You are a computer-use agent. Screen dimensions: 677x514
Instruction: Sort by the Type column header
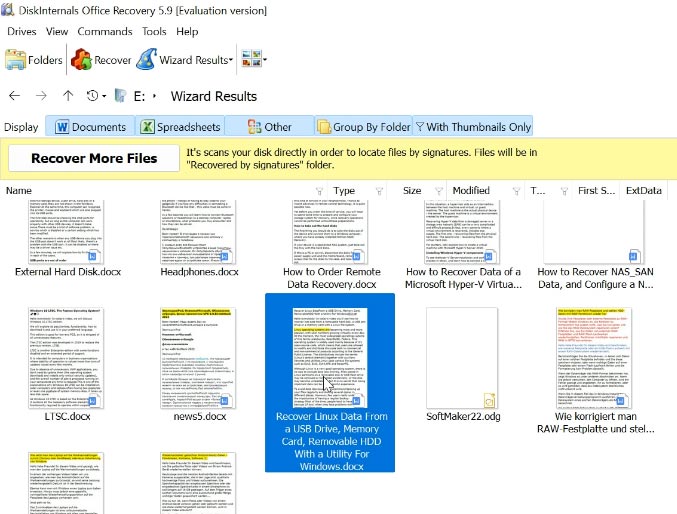(x=344, y=190)
